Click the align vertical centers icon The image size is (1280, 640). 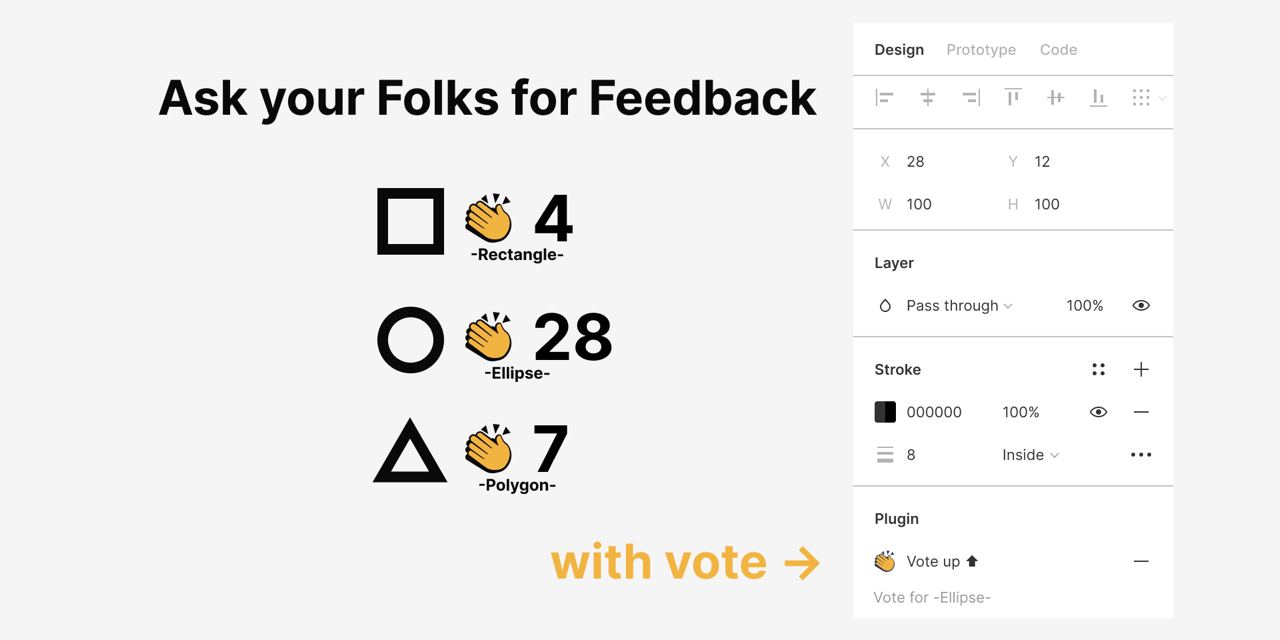[x=1055, y=97]
